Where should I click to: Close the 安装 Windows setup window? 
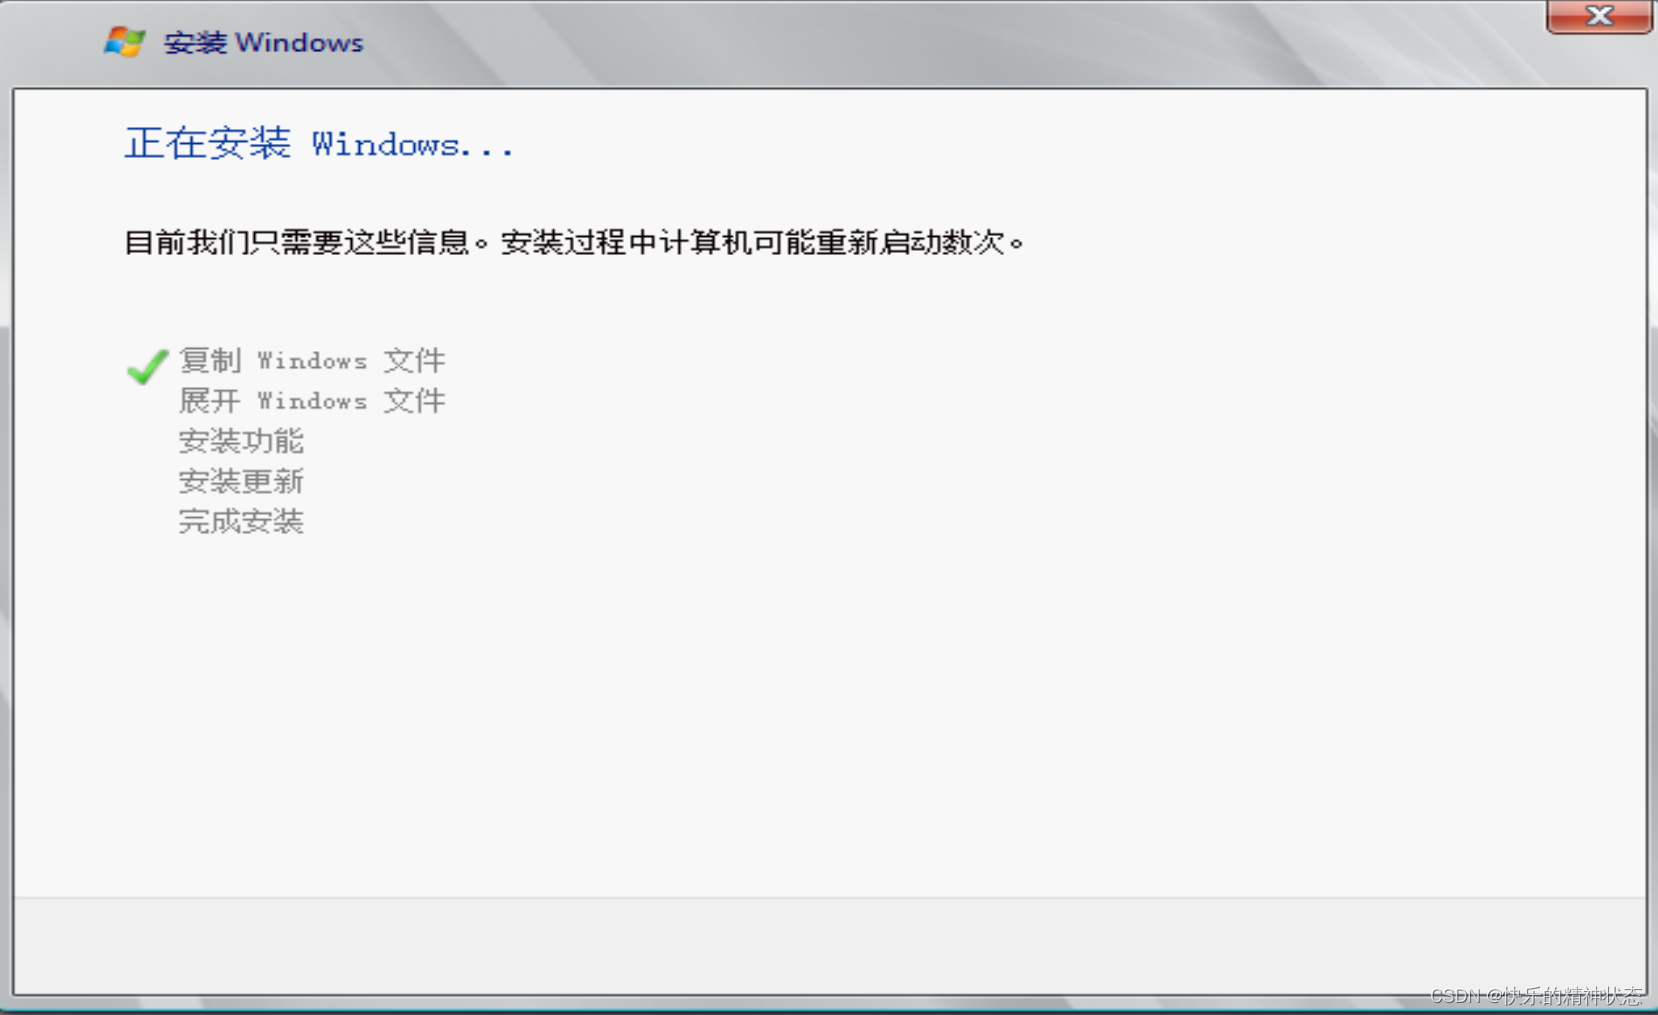point(1598,16)
